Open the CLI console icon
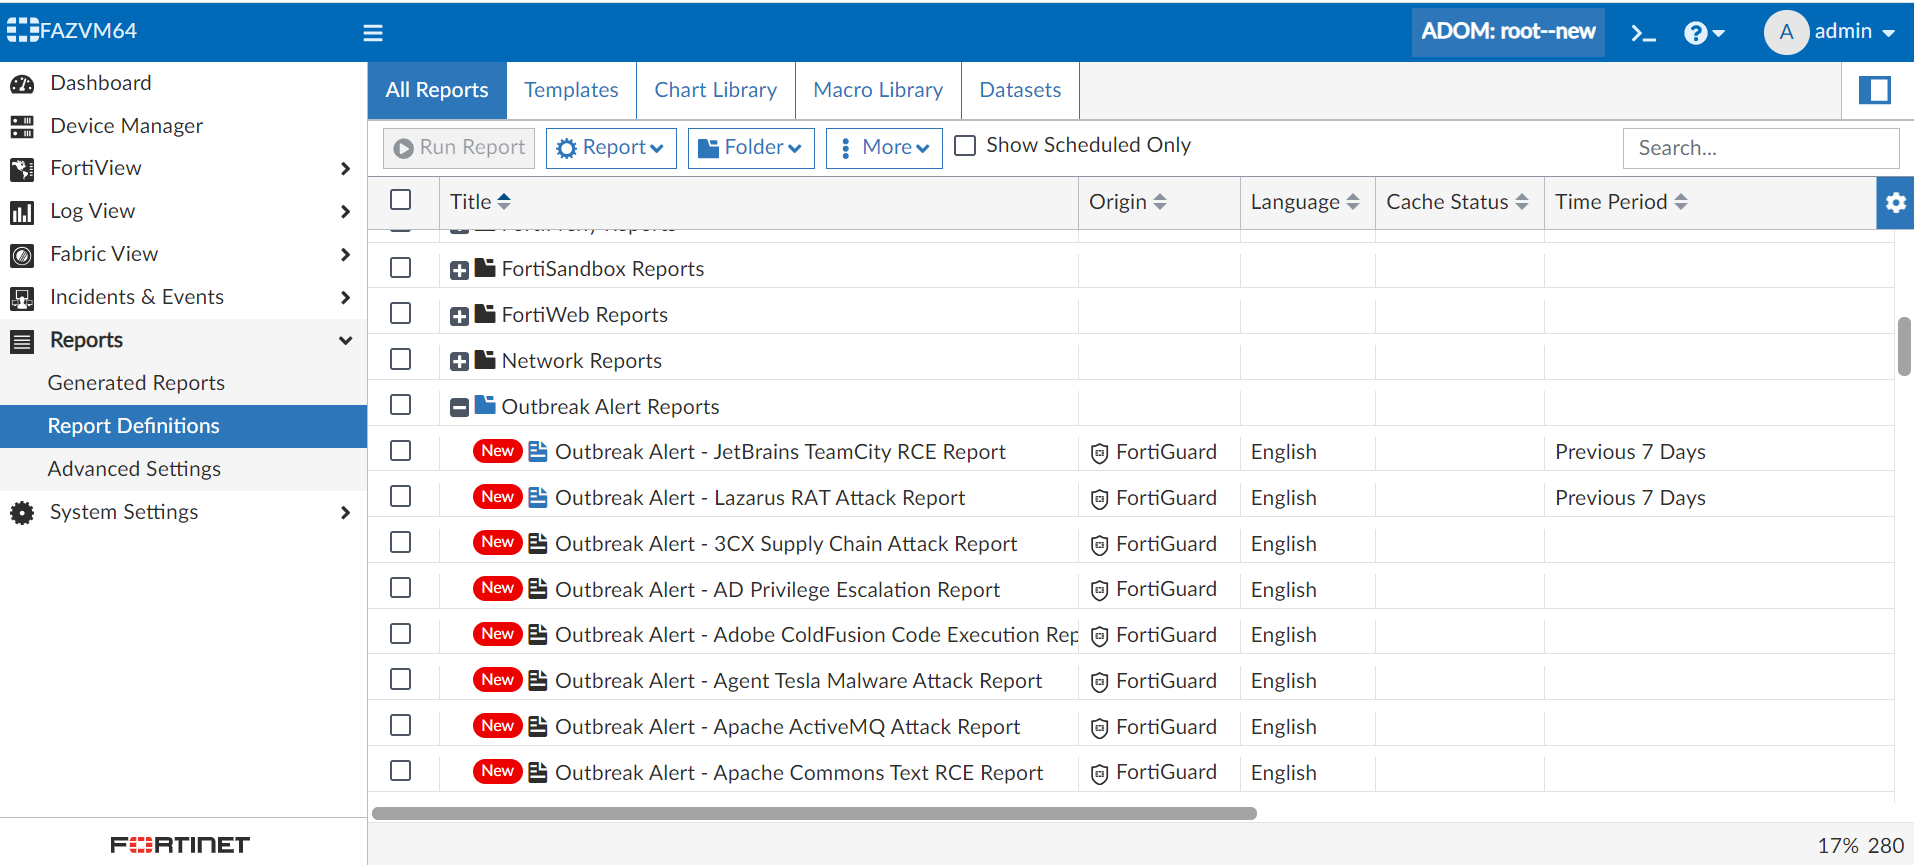Image resolution: width=1914 pixels, height=865 pixels. [1643, 33]
